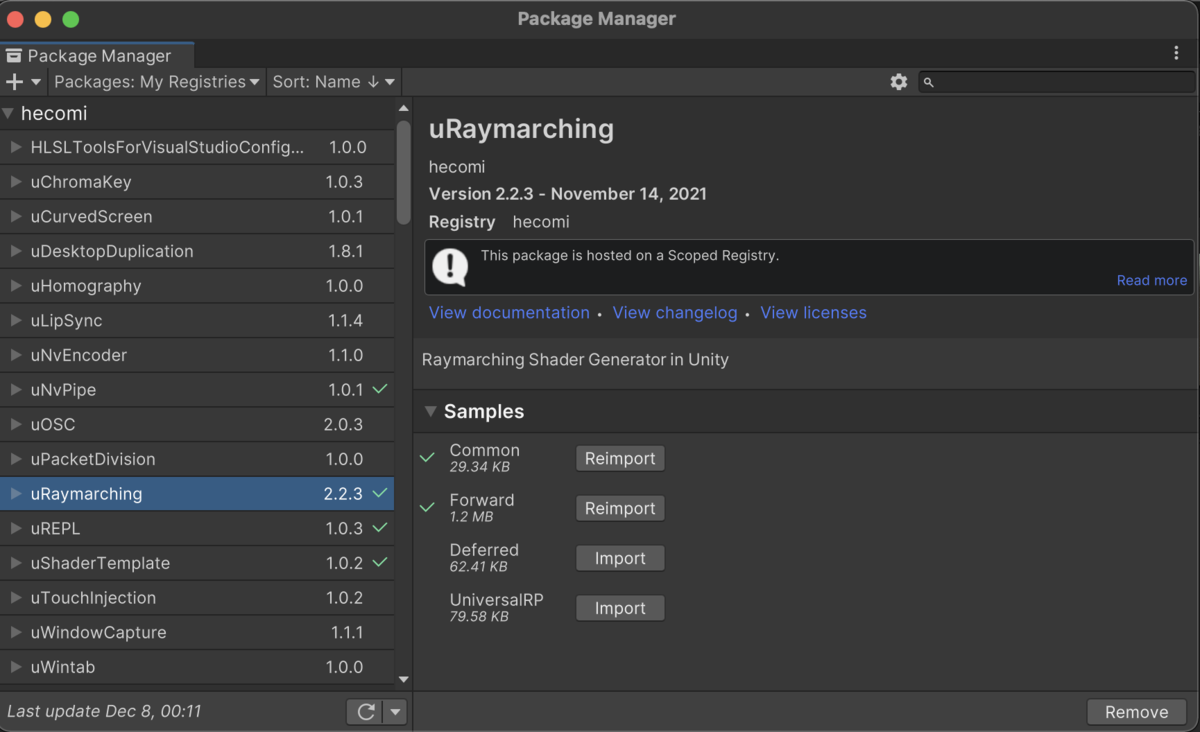The width and height of the screenshot is (1200, 732).
Task: Collapse the hecomi registry group
Action: coord(8,114)
